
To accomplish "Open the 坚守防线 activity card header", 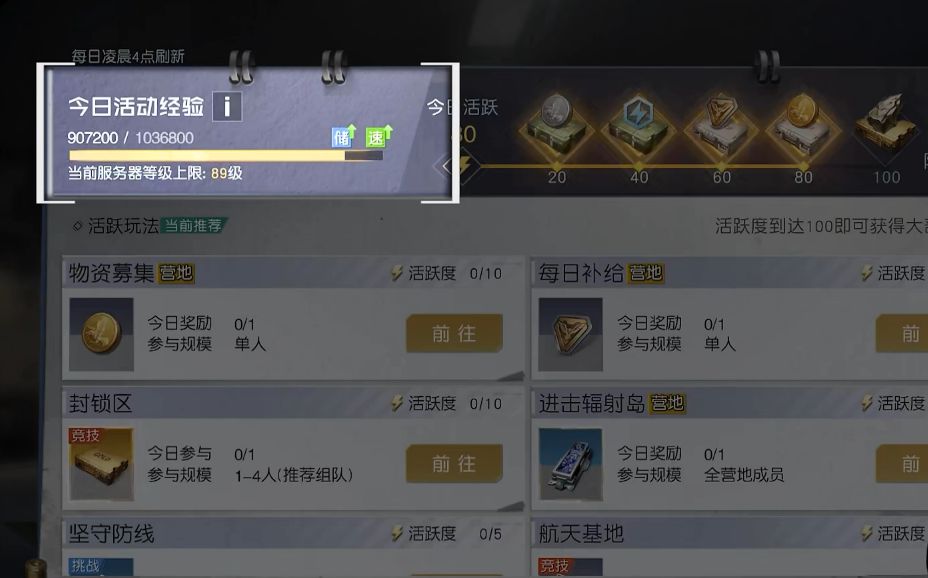I will [293, 534].
